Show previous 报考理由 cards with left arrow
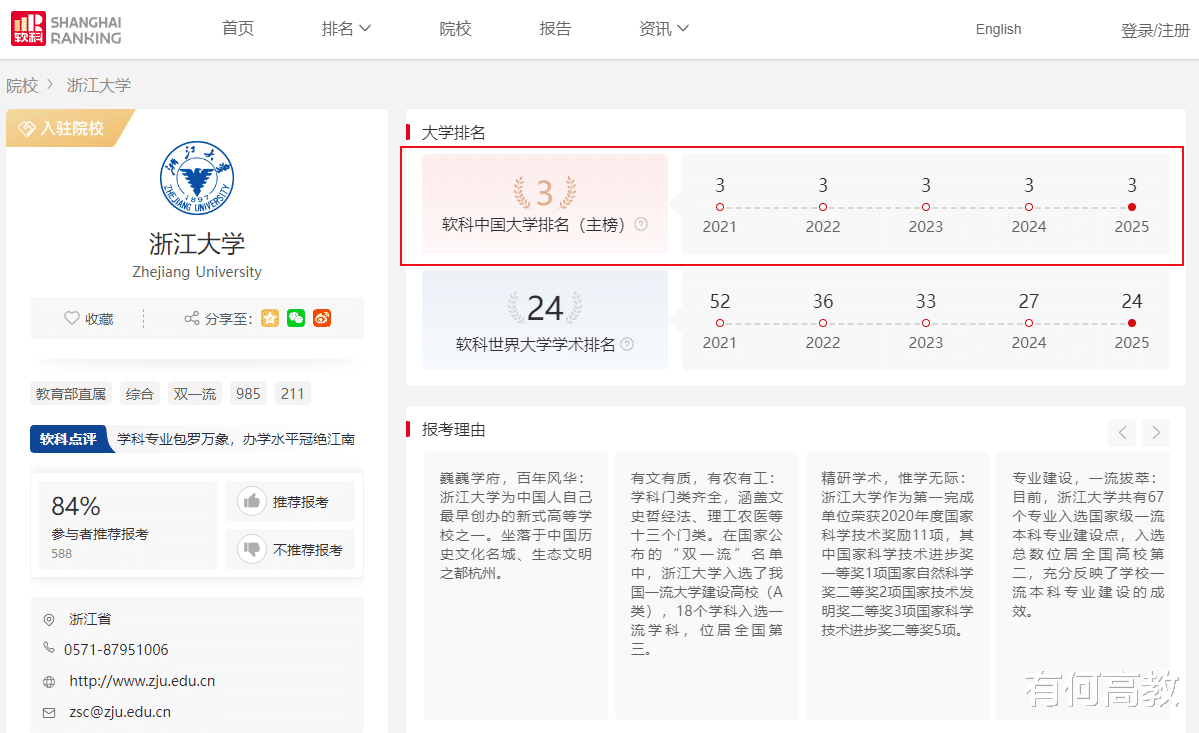 (x=1122, y=433)
